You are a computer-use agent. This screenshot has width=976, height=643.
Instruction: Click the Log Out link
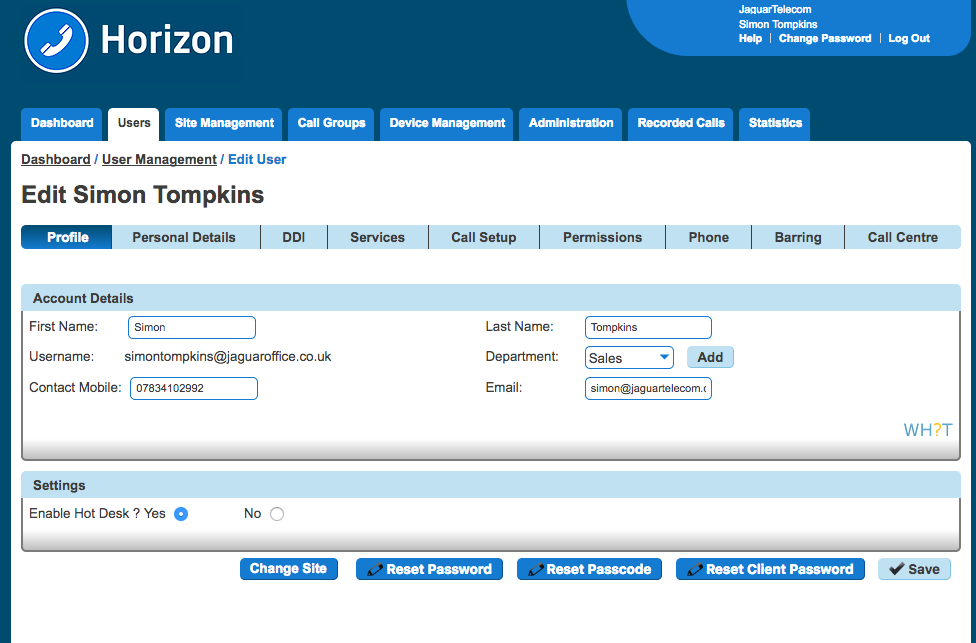point(908,38)
